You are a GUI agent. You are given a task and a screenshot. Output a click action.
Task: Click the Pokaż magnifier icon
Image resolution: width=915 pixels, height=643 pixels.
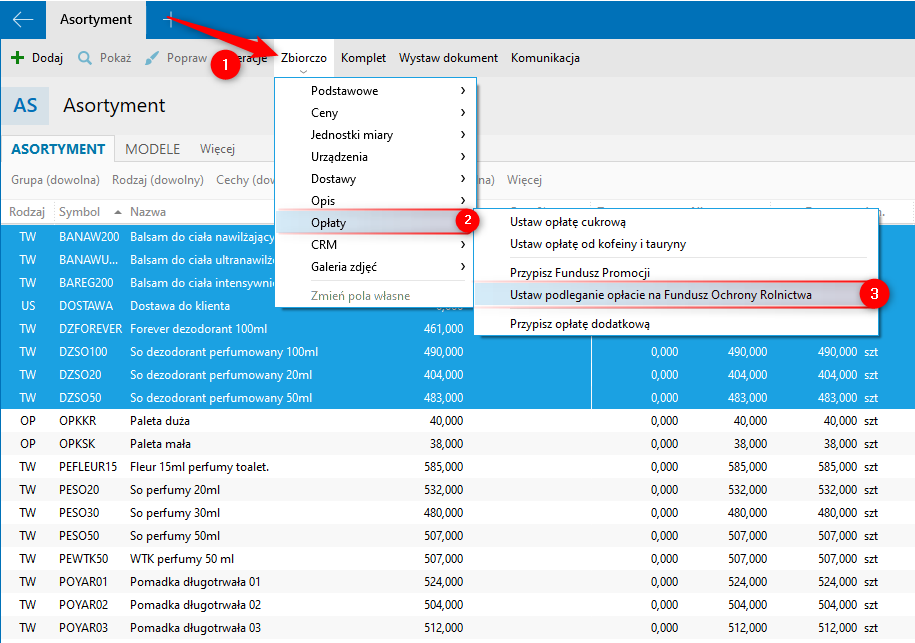coord(85,58)
